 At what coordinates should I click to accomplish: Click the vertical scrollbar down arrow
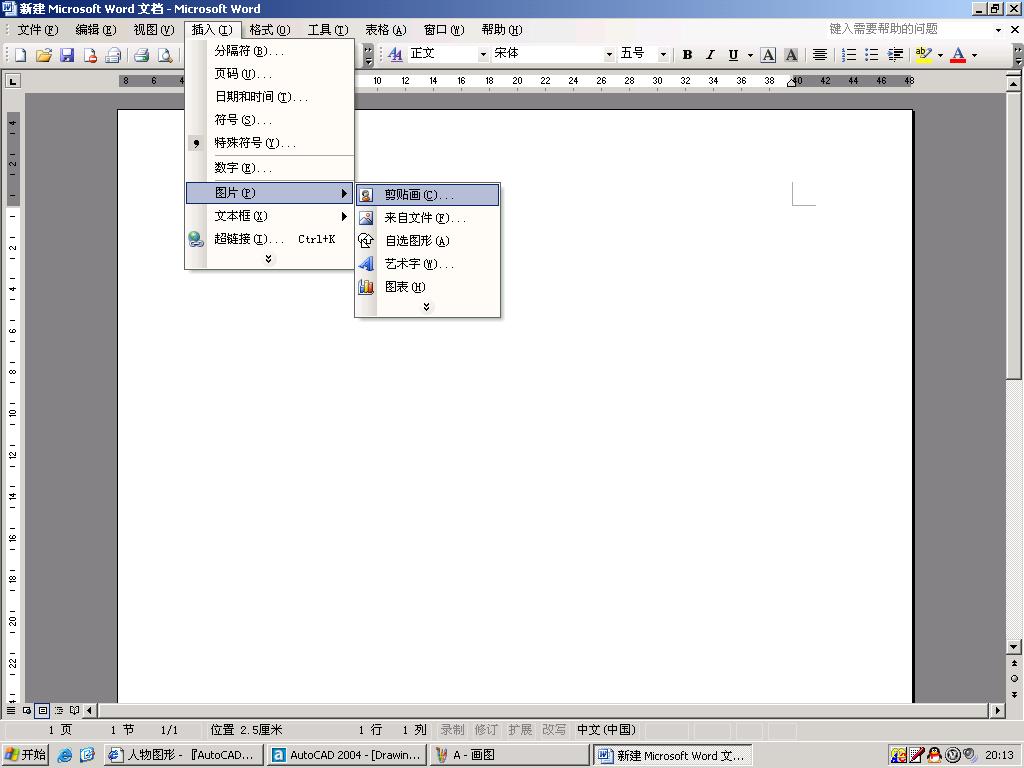coord(1014,647)
